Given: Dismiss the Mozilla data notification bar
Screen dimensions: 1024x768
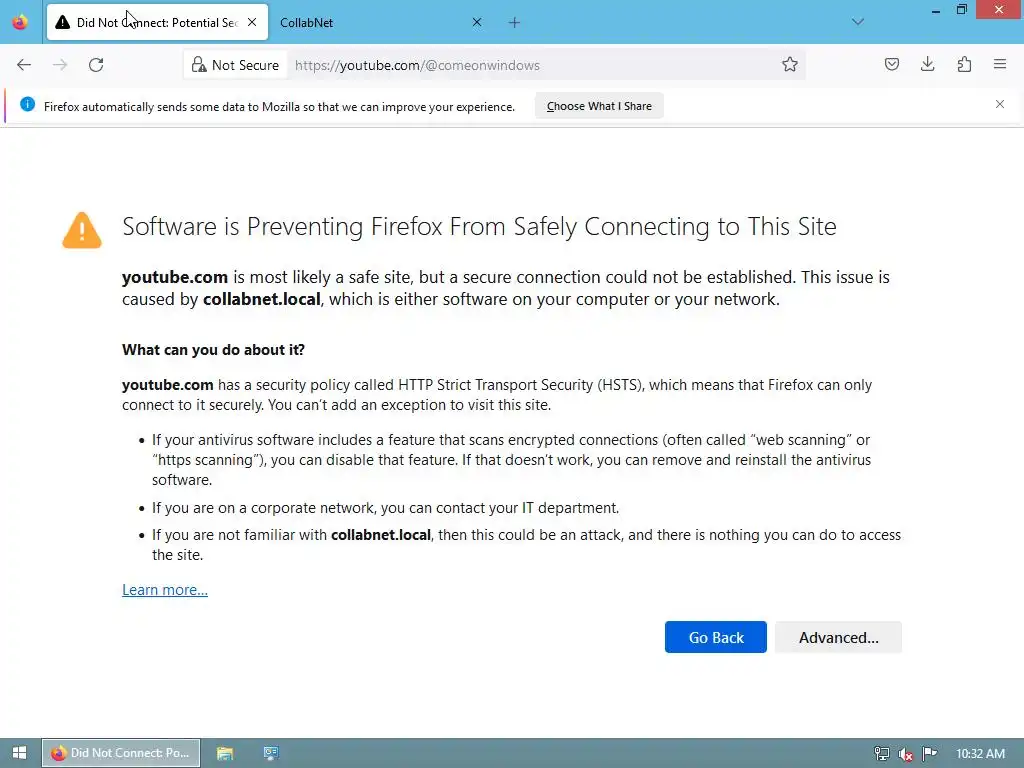Looking at the screenshot, I should 1000,104.
